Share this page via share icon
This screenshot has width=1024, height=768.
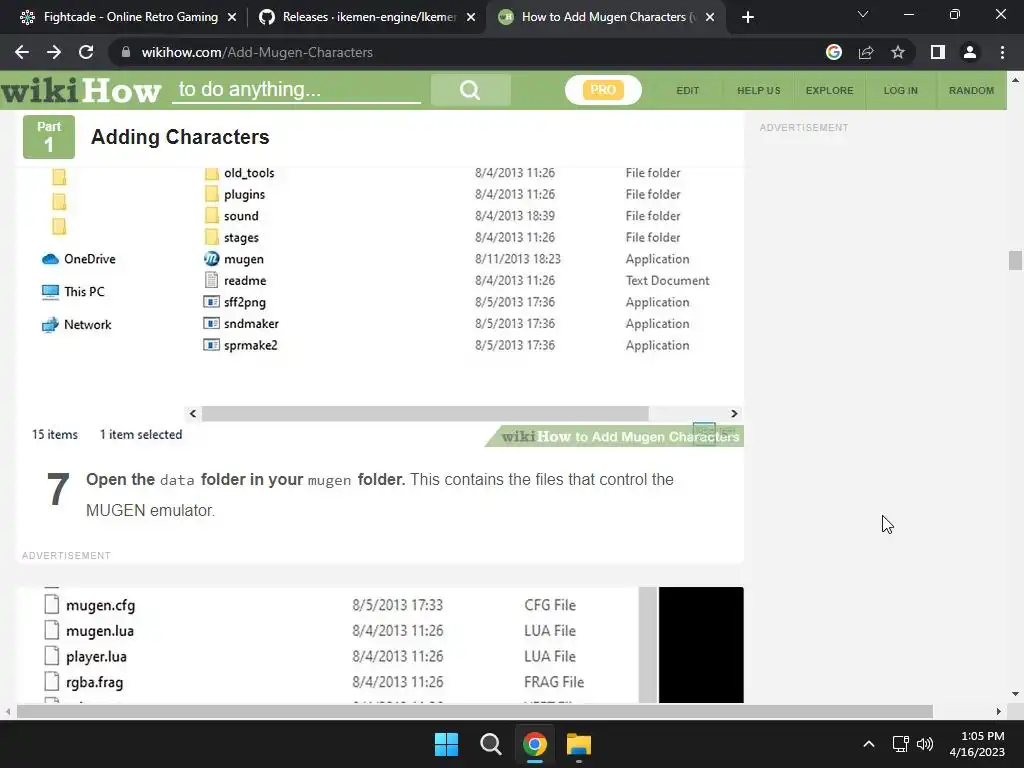pos(866,52)
